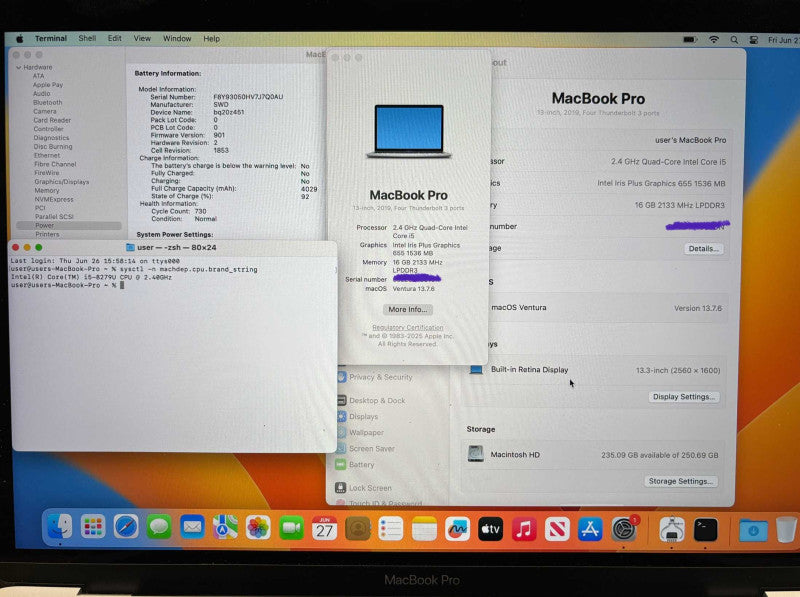Open the Shell menu
Image resolution: width=800 pixels, height=597 pixels.
[87, 38]
